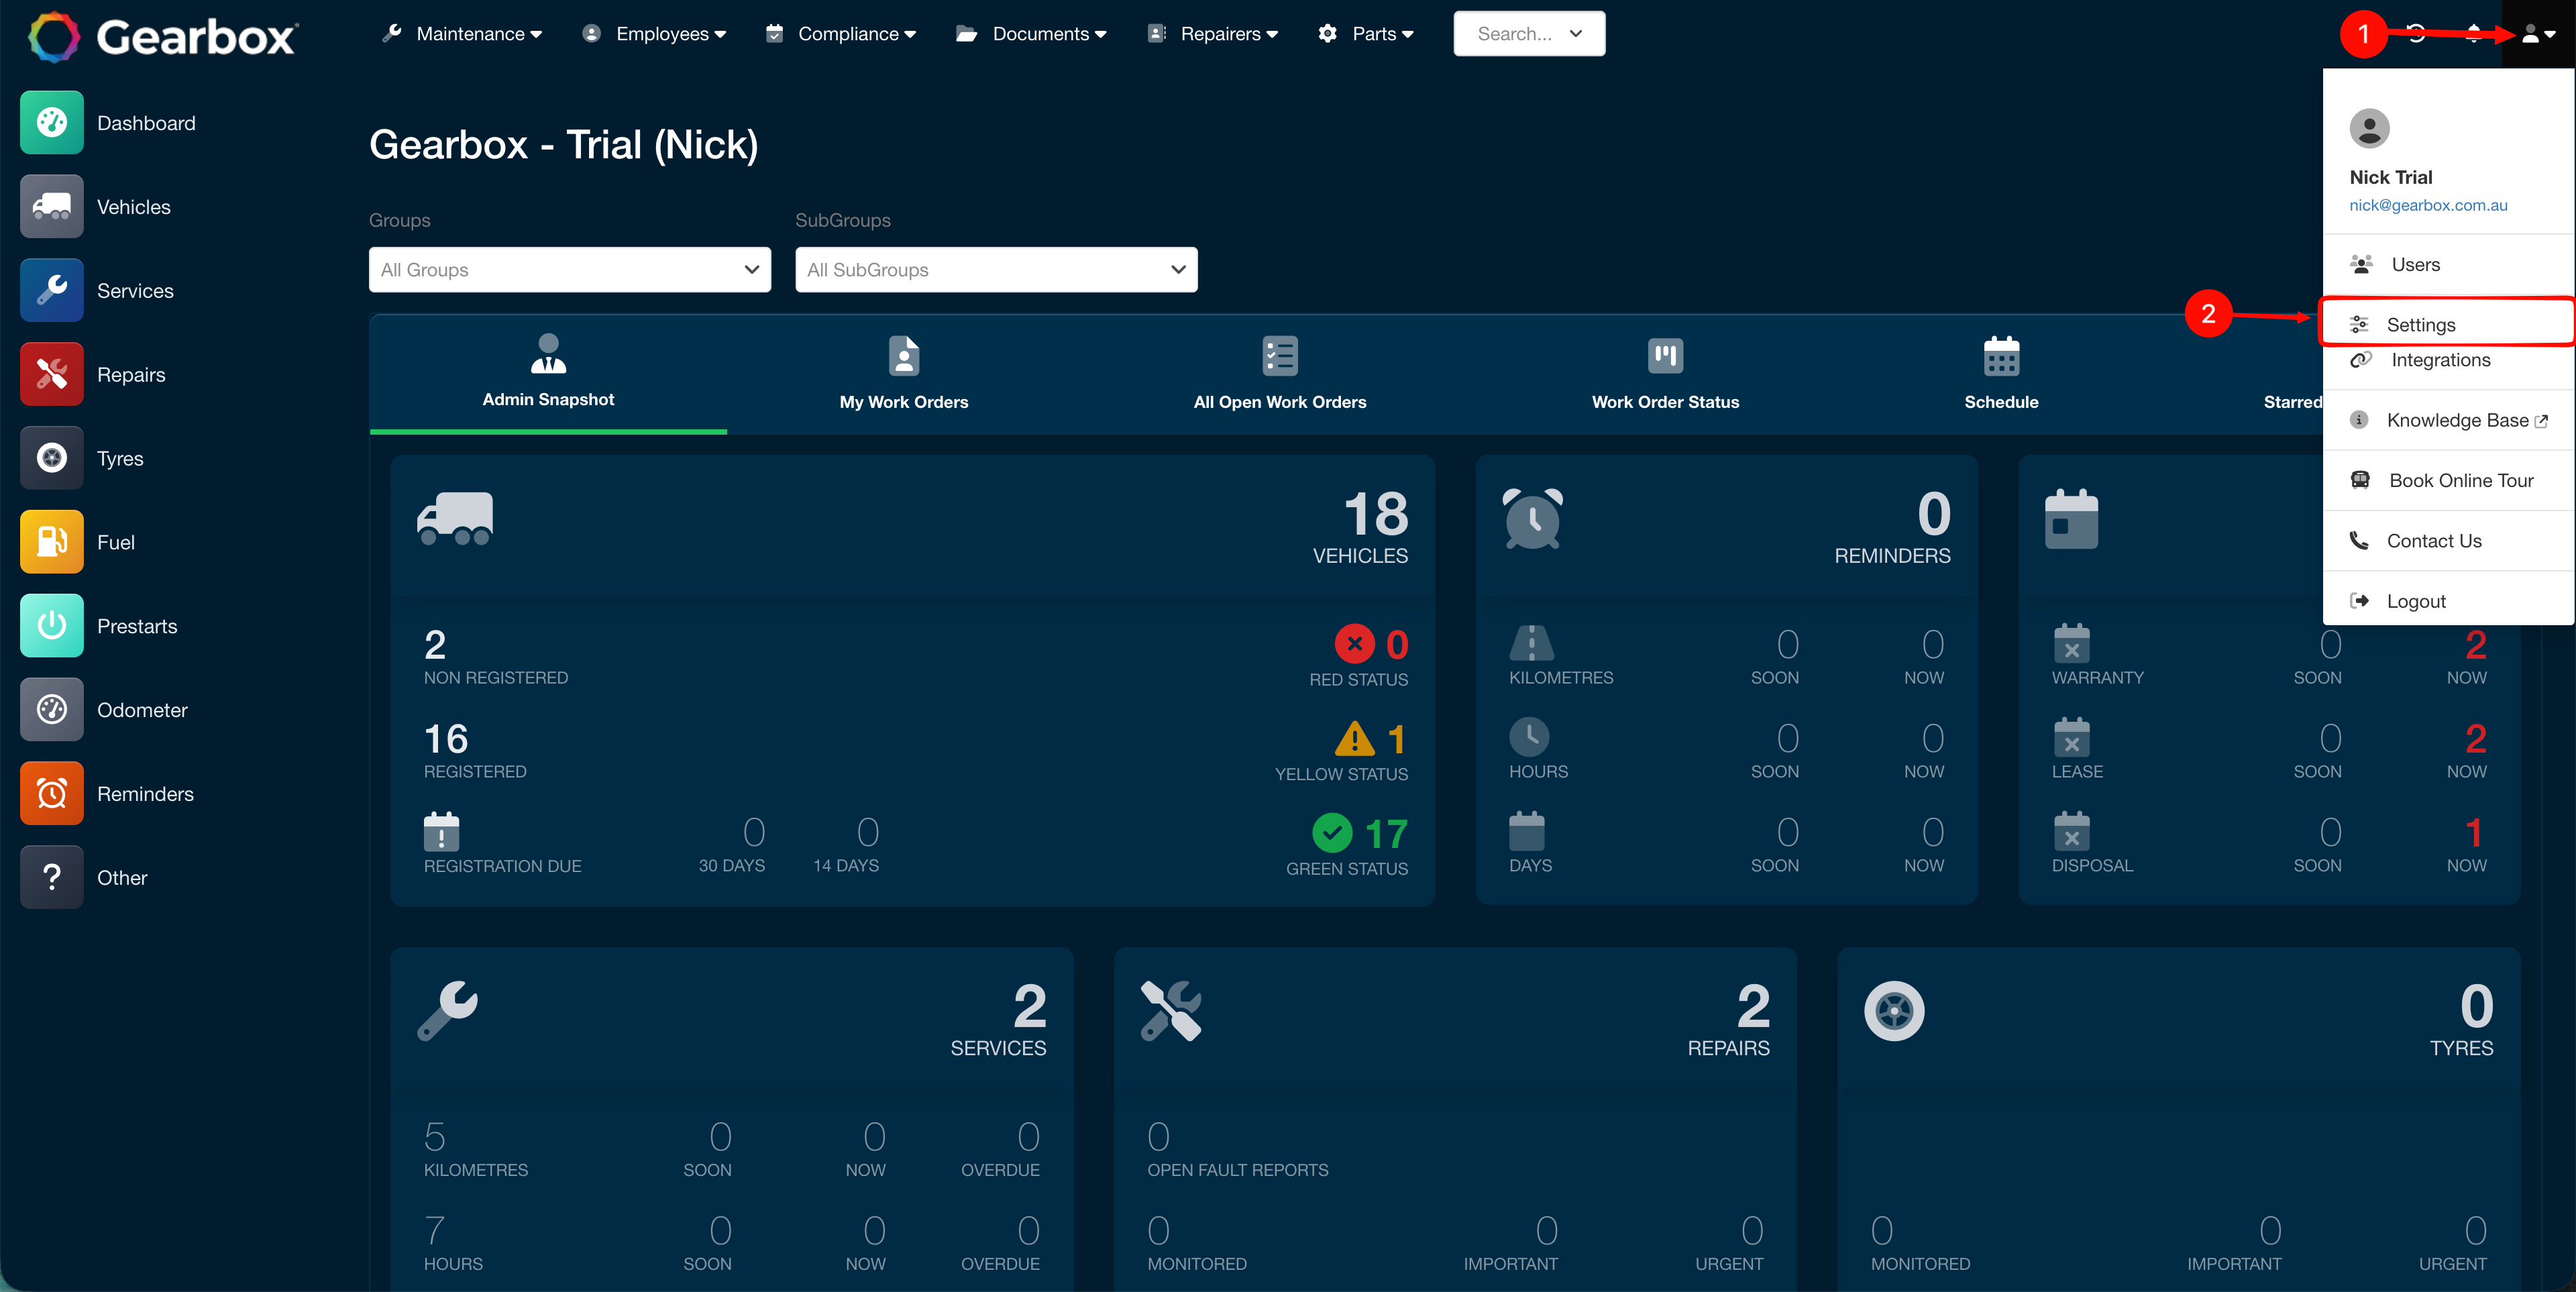This screenshot has height=1292, width=2576.
Task: Open the Tyres icon in sidebar
Action: (52, 458)
